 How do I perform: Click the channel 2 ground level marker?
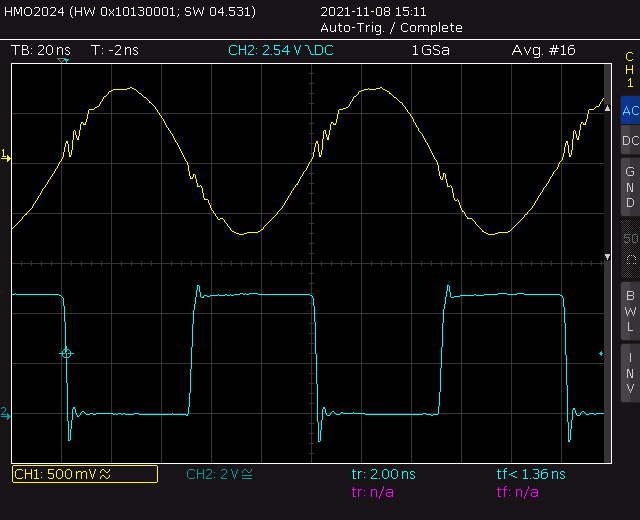6,413
